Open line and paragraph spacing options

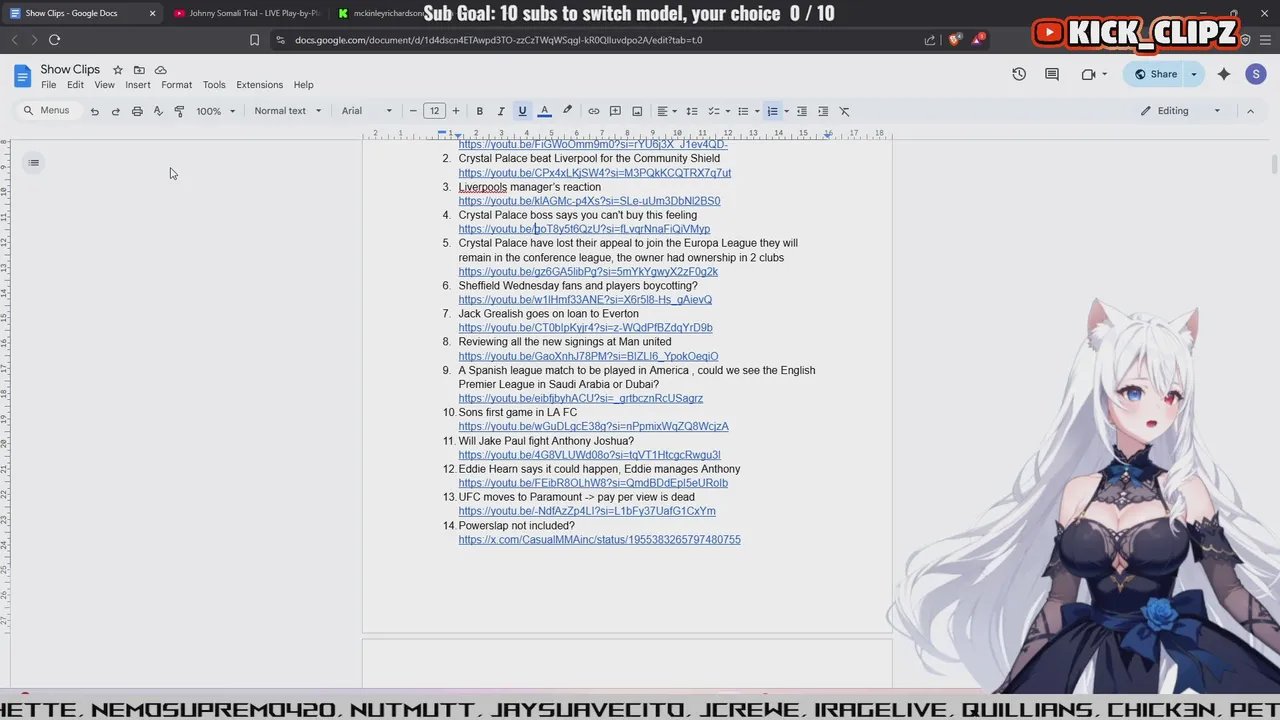click(x=691, y=111)
